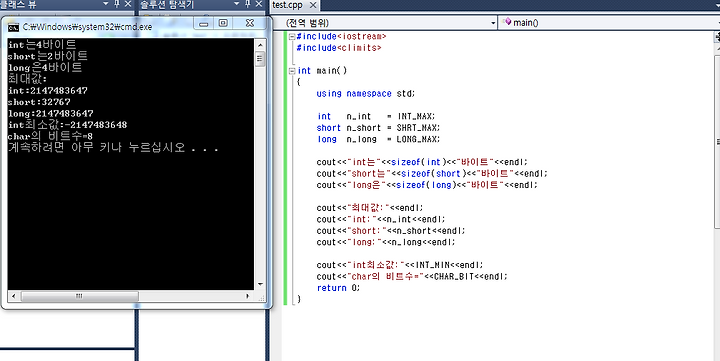Click the #include<climits> code line

click(339, 48)
